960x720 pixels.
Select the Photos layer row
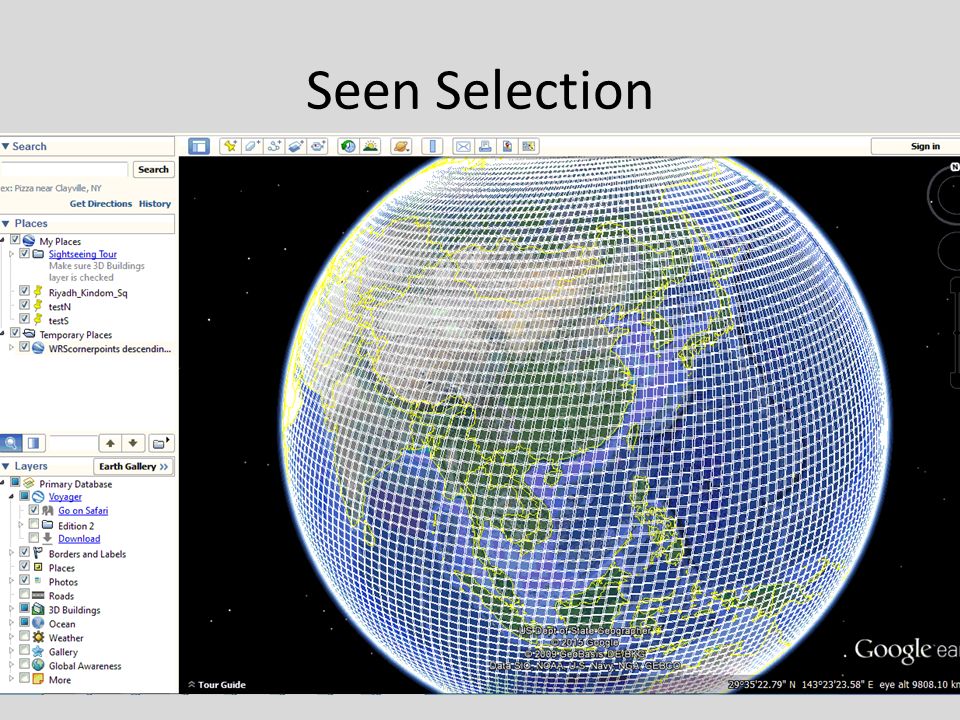click(x=63, y=582)
